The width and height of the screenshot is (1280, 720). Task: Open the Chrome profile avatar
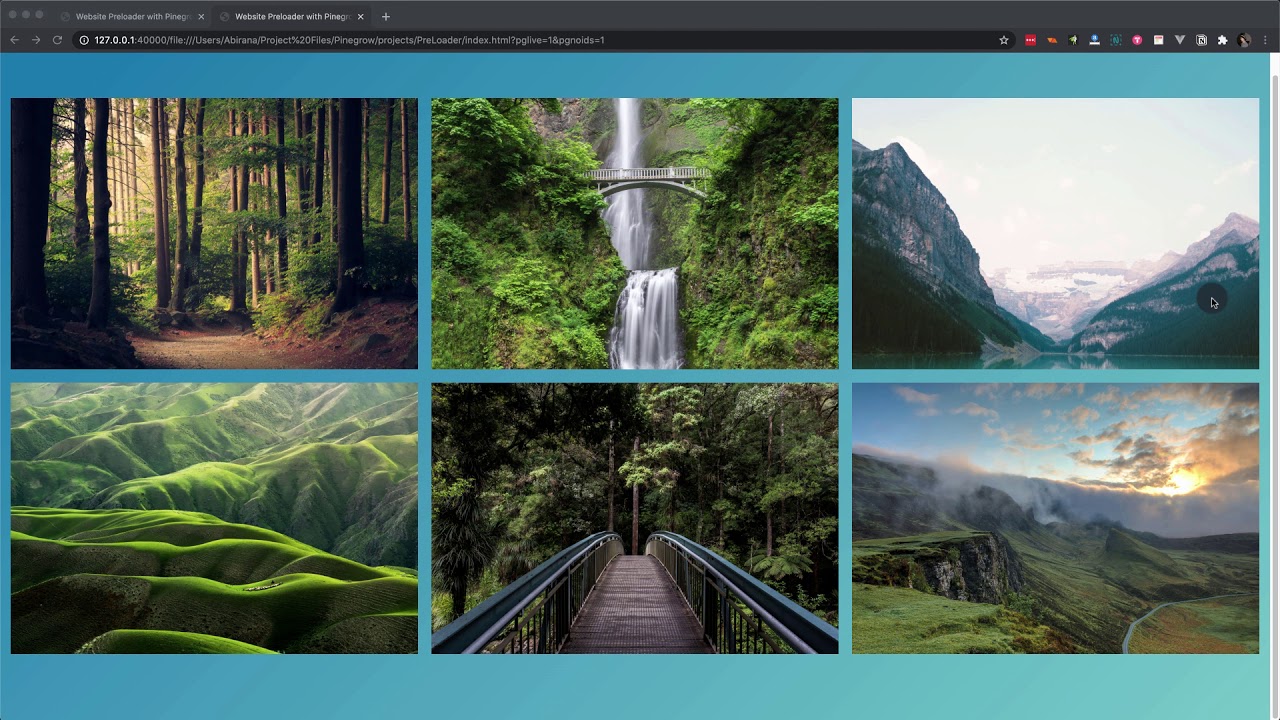point(1244,40)
